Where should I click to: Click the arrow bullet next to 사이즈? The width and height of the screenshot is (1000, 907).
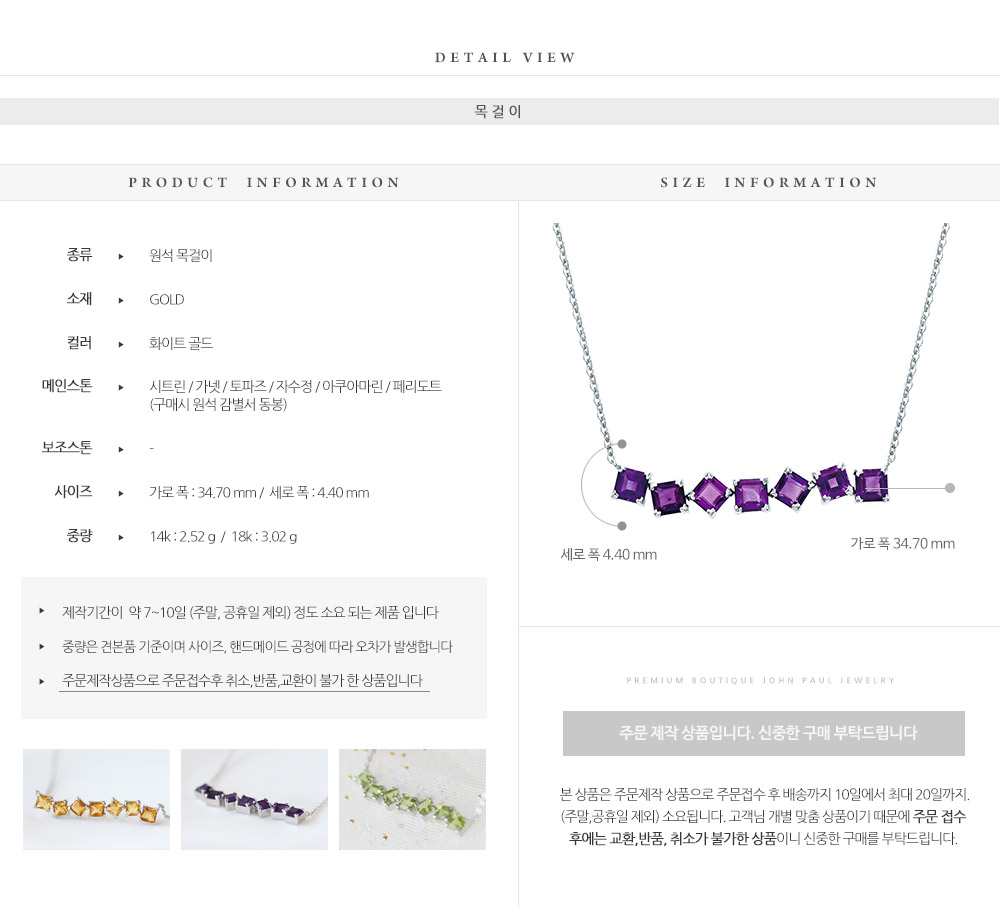[121, 493]
